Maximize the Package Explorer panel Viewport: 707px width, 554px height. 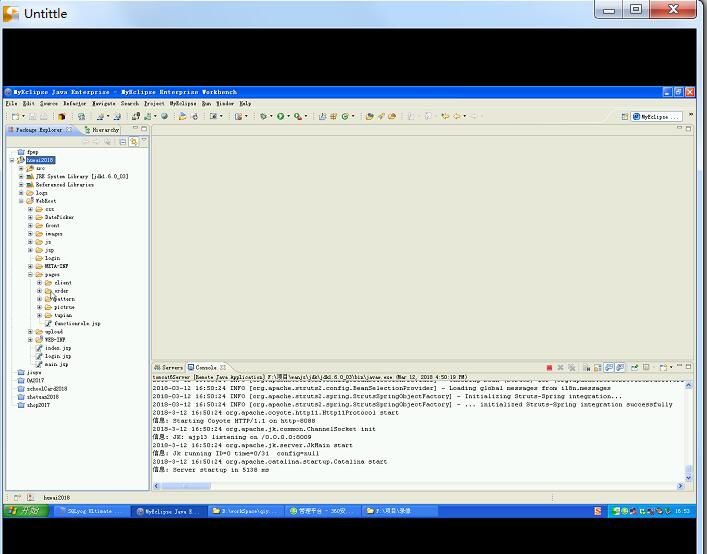pos(144,129)
